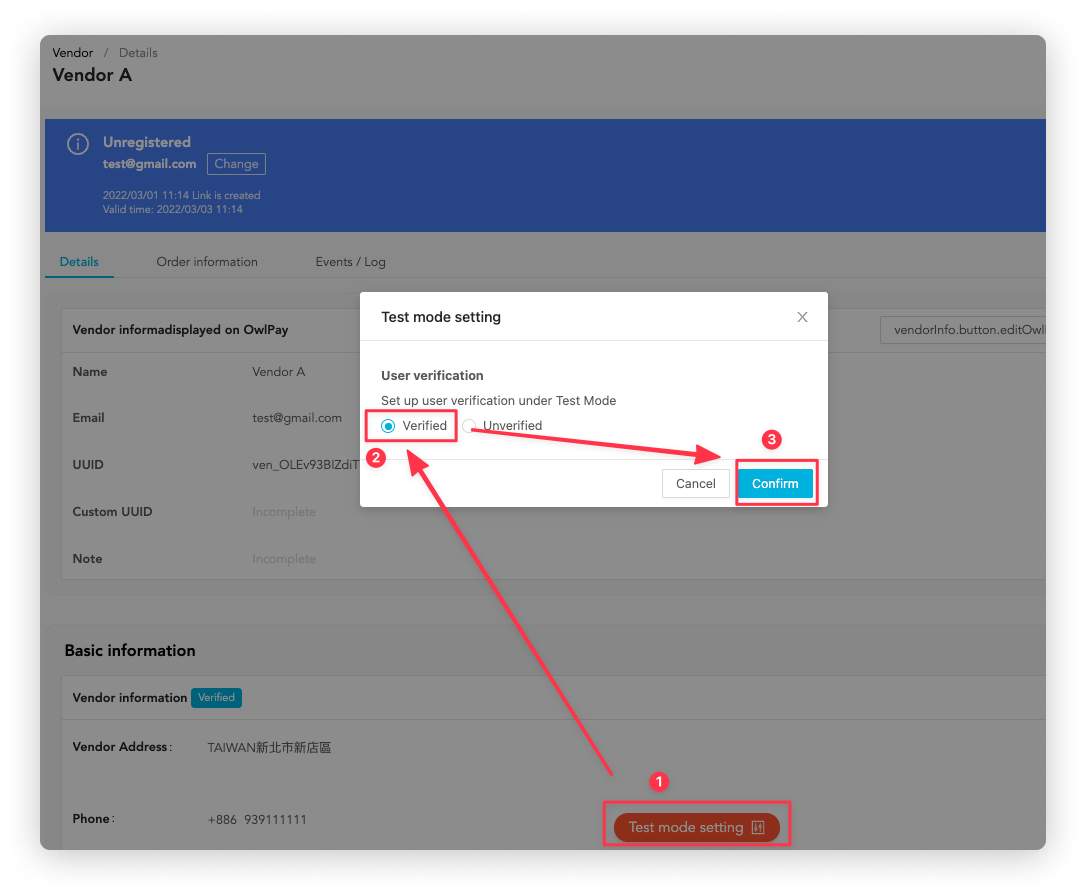Select the Unverified radio option
Screen dimensions: 1086x895
pyautogui.click(x=470, y=425)
